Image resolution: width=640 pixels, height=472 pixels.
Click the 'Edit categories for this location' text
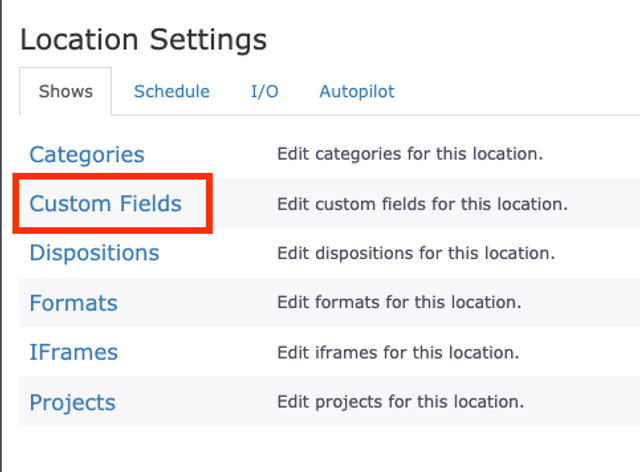[410, 155]
